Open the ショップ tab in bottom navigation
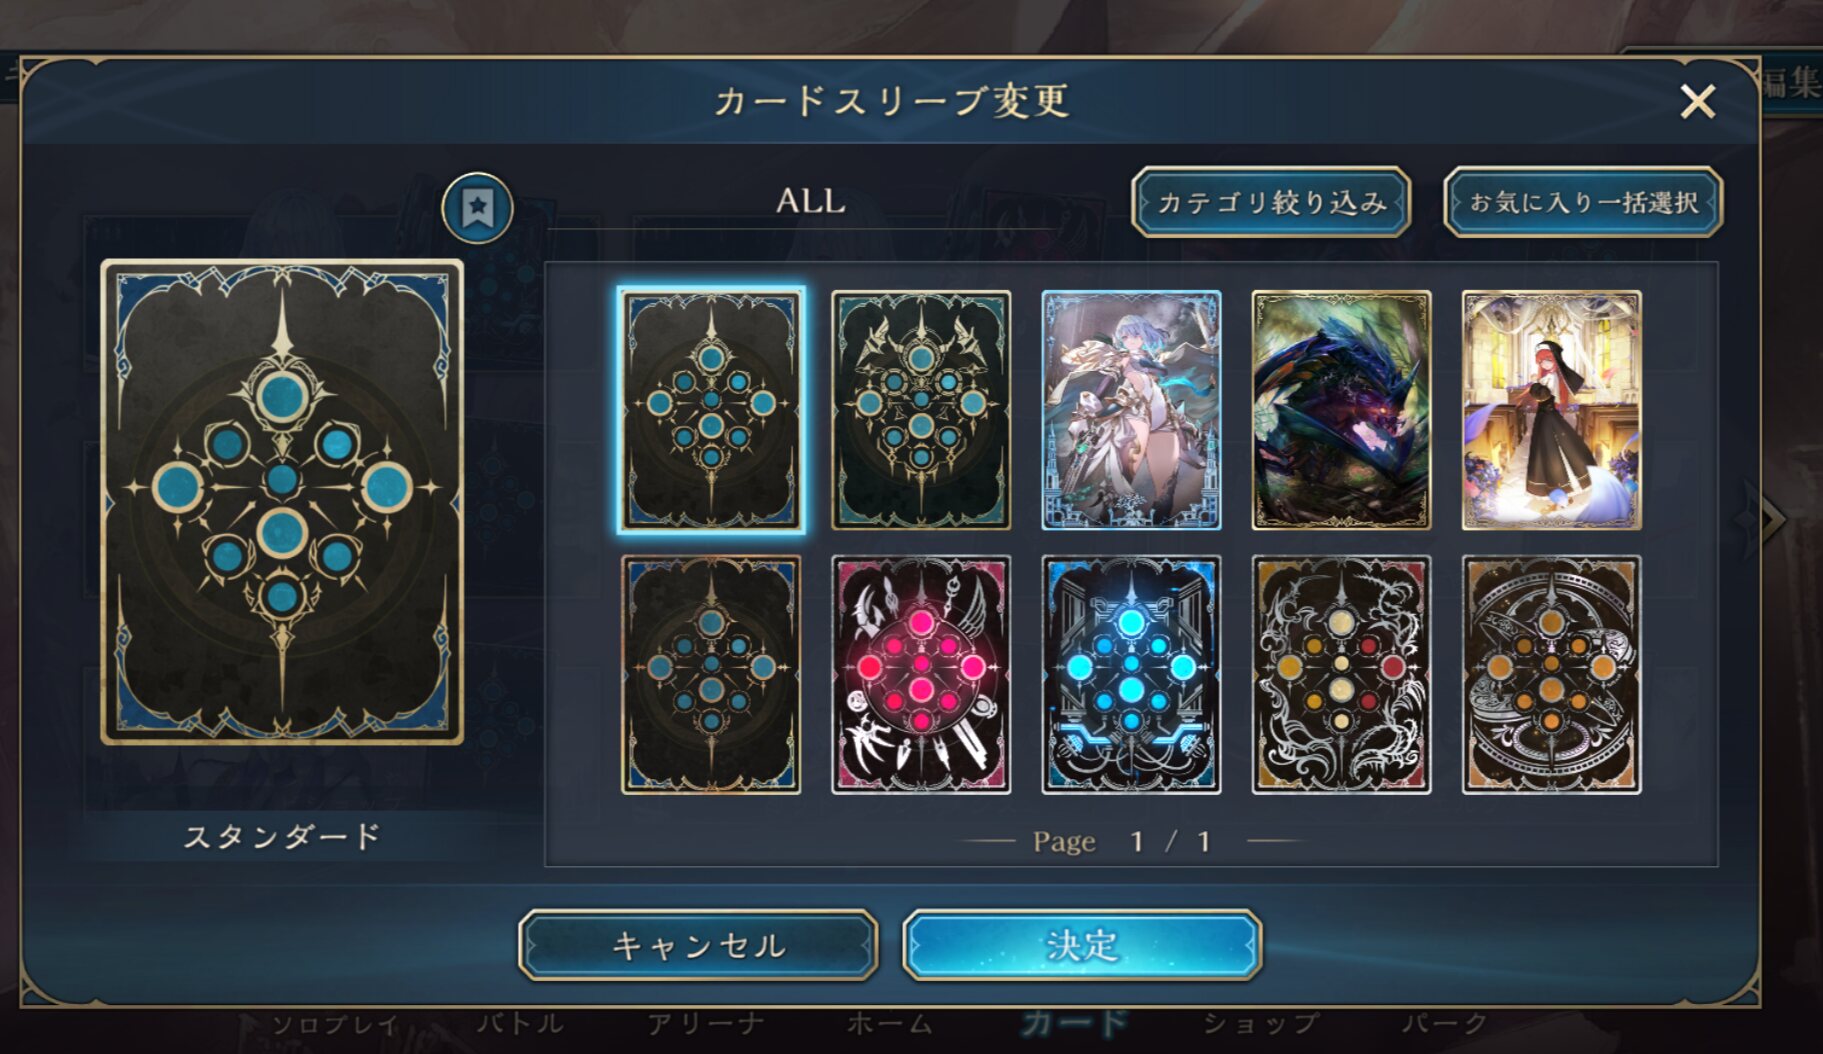The height and width of the screenshot is (1054, 1823). [x=1260, y=1023]
